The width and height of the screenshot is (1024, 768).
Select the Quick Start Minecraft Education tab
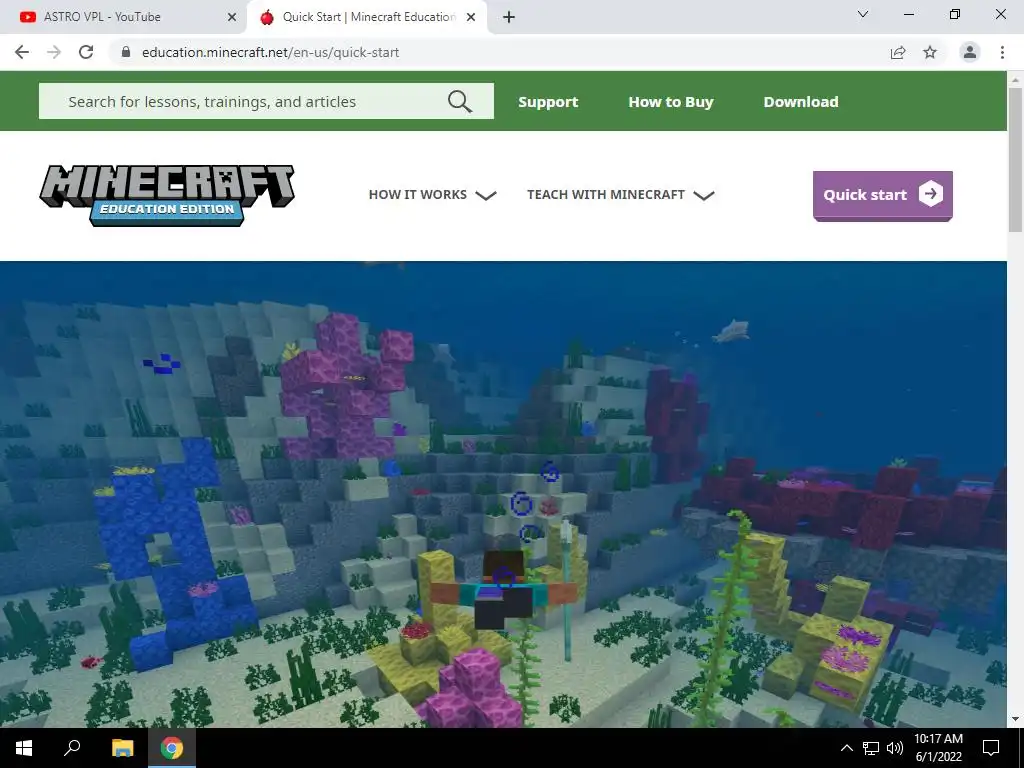pos(367,17)
